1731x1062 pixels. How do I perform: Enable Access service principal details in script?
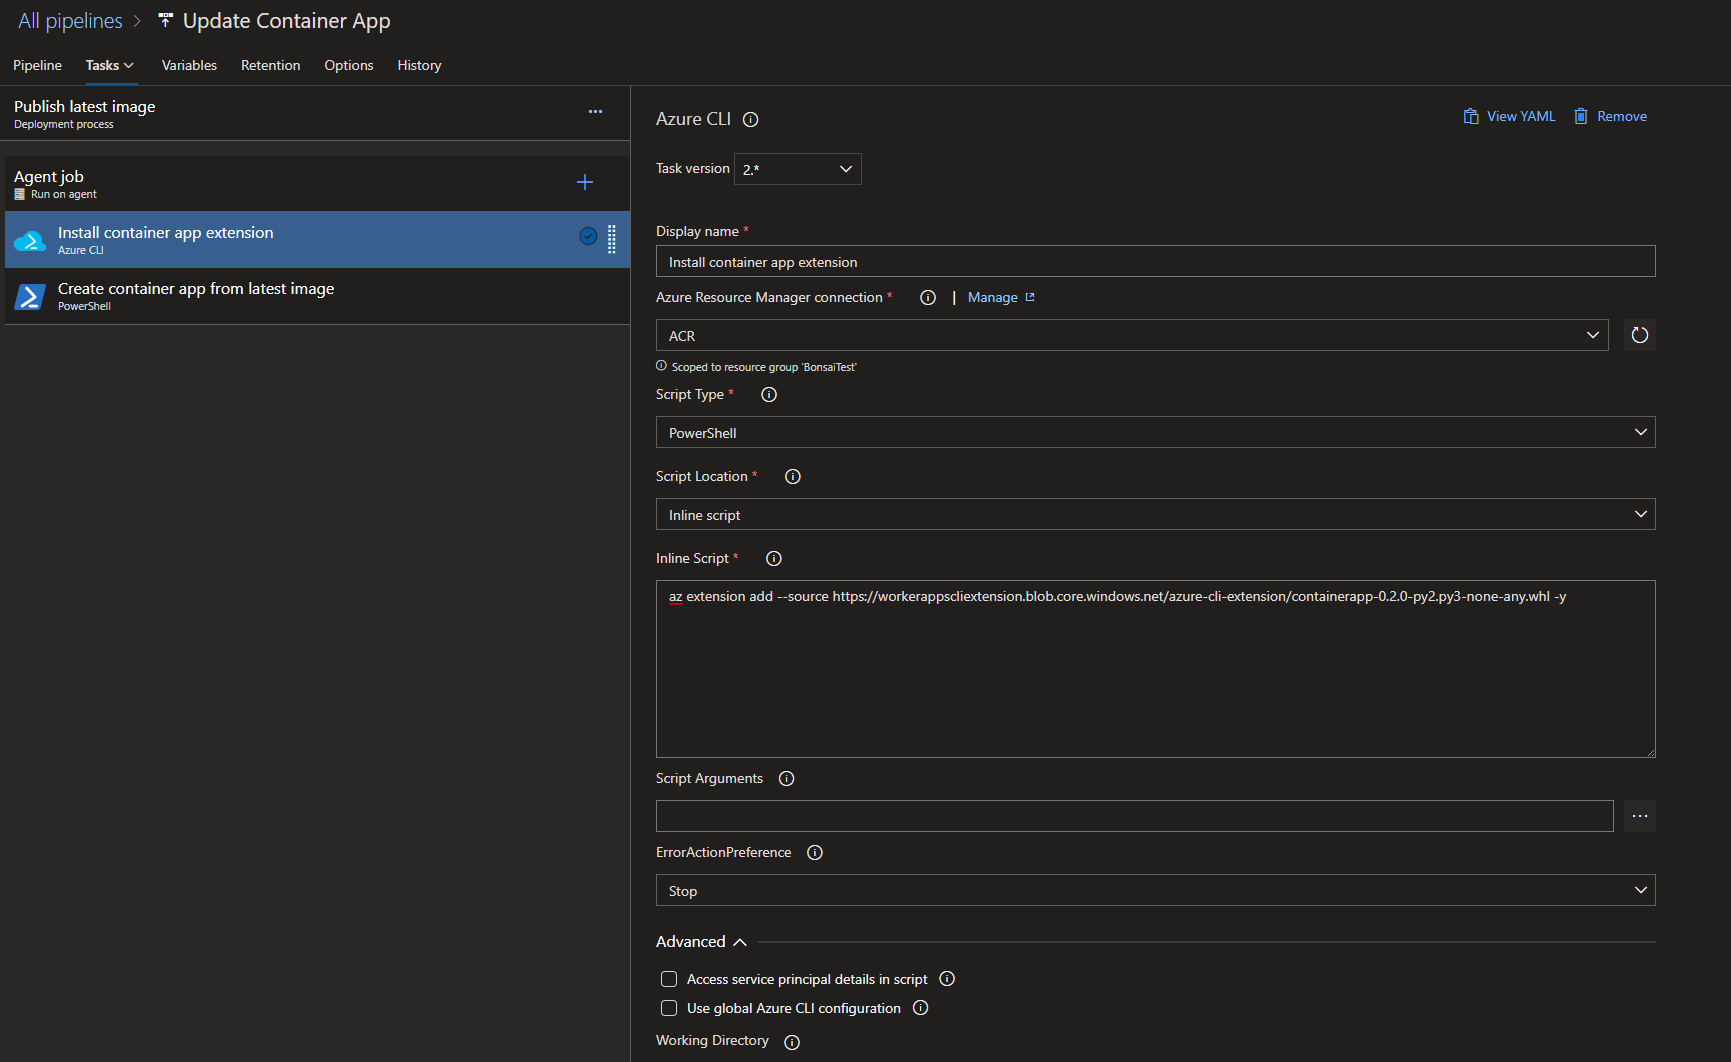tap(669, 979)
